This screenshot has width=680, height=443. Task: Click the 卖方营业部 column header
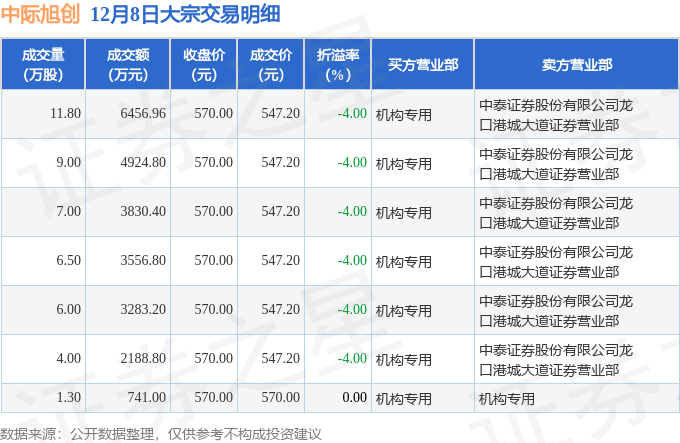(x=577, y=65)
